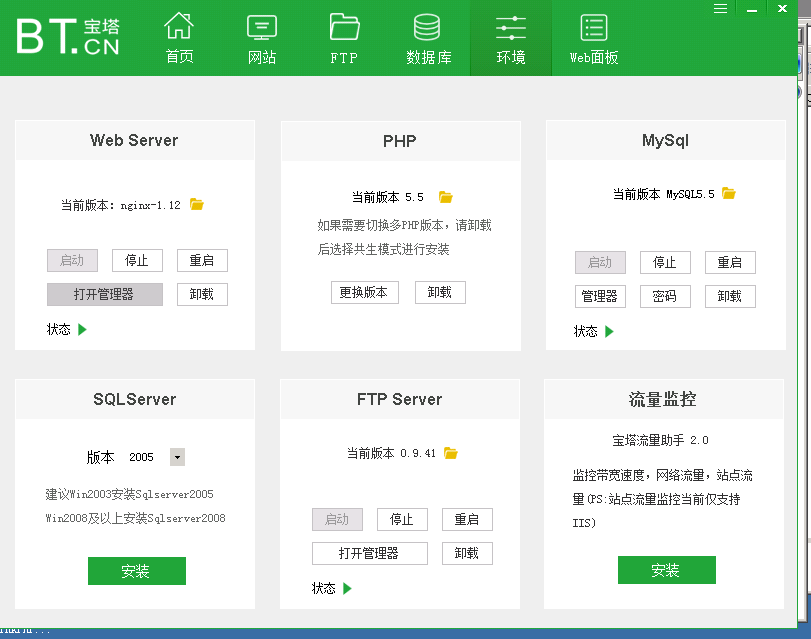Click text Win2008及以上安装Sqlserver2008
Viewport: 811px width, 639px height.
136,518
